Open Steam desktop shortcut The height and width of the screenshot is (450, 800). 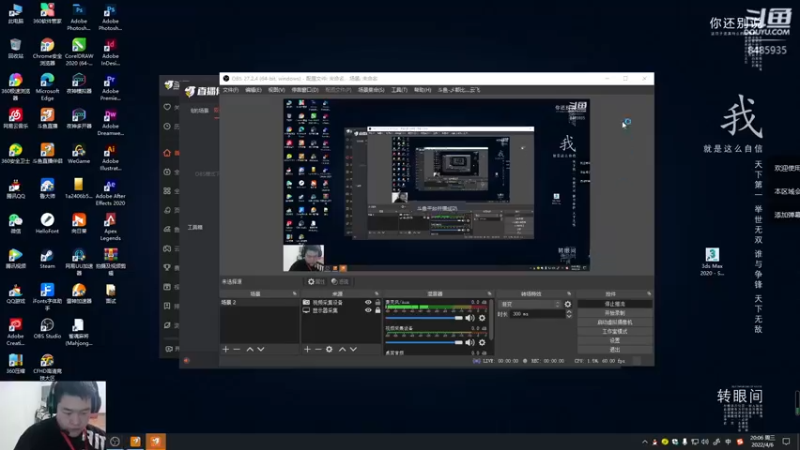[47, 259]
